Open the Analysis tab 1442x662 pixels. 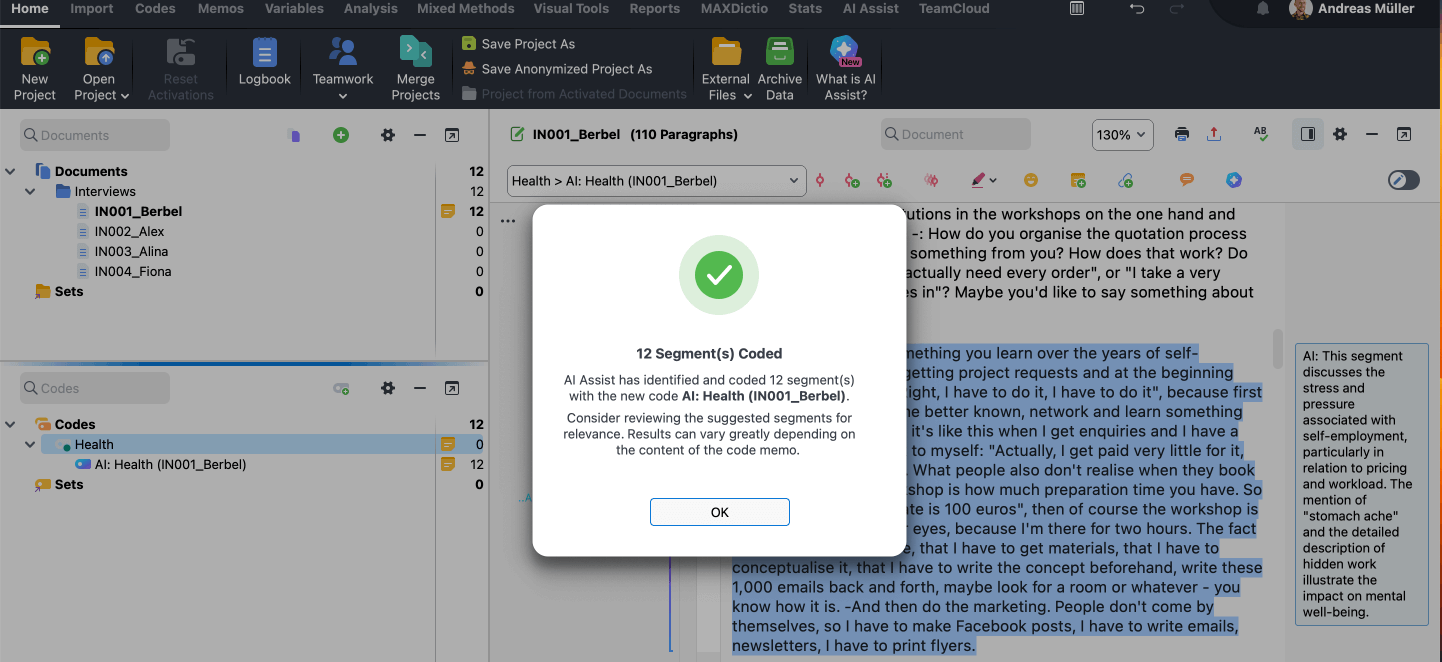(370, 8)
